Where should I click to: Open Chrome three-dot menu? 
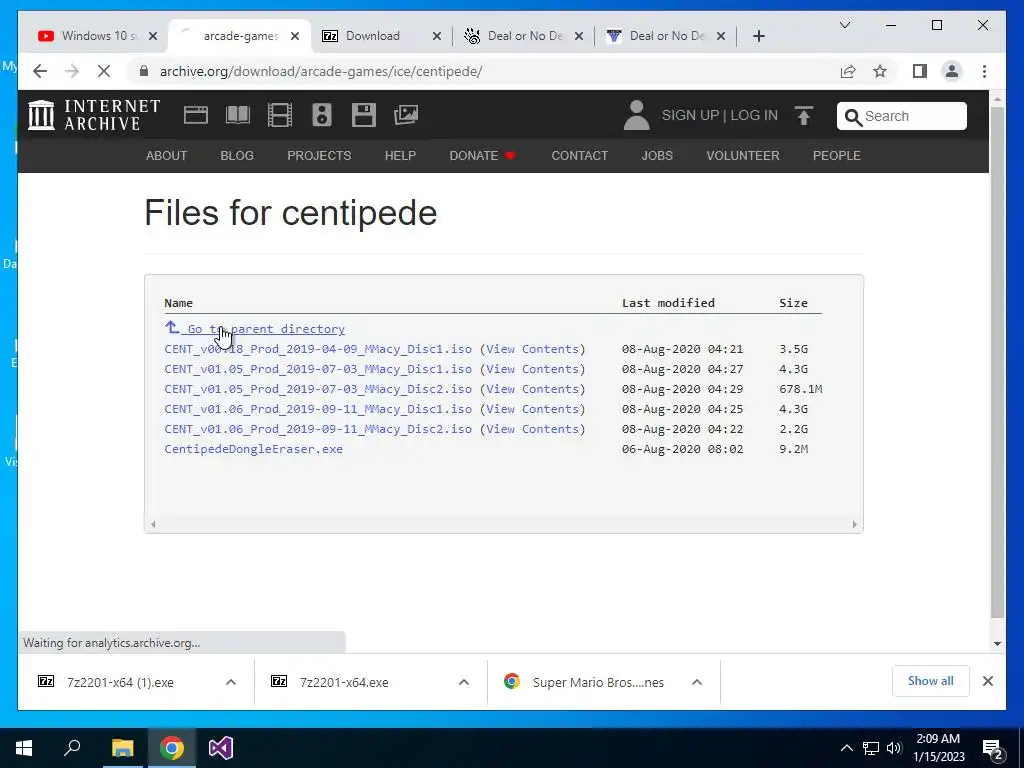pos(984,71)
